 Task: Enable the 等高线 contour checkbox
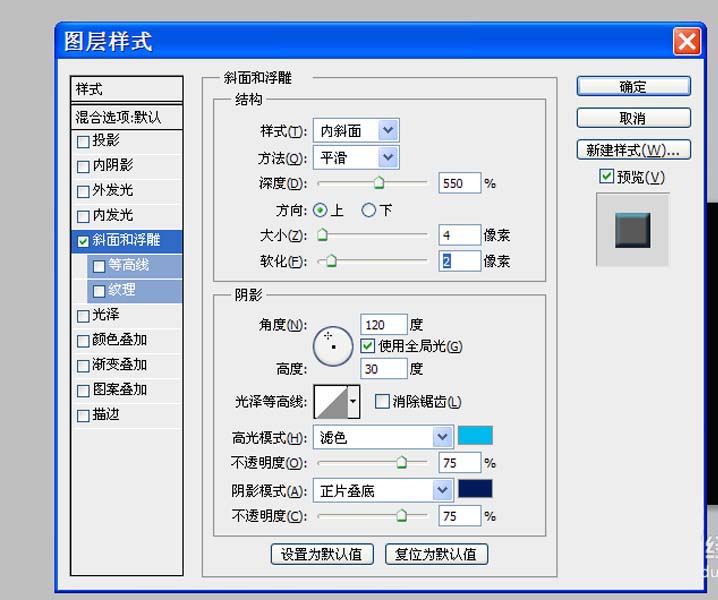(x=99, y=266)
